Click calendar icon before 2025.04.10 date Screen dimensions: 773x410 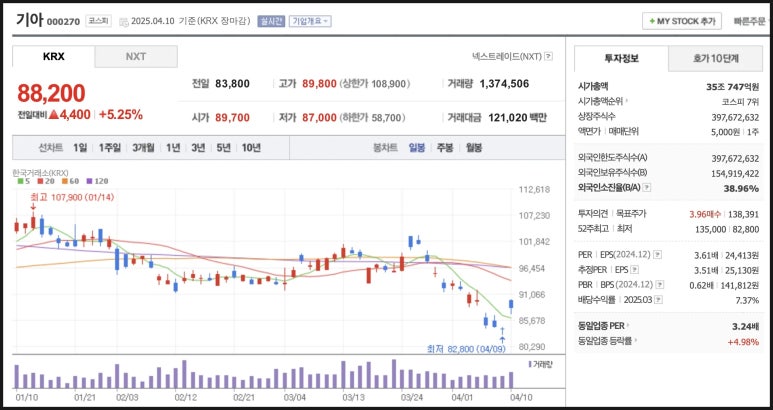pyautogui.click(x=123, y=22)
